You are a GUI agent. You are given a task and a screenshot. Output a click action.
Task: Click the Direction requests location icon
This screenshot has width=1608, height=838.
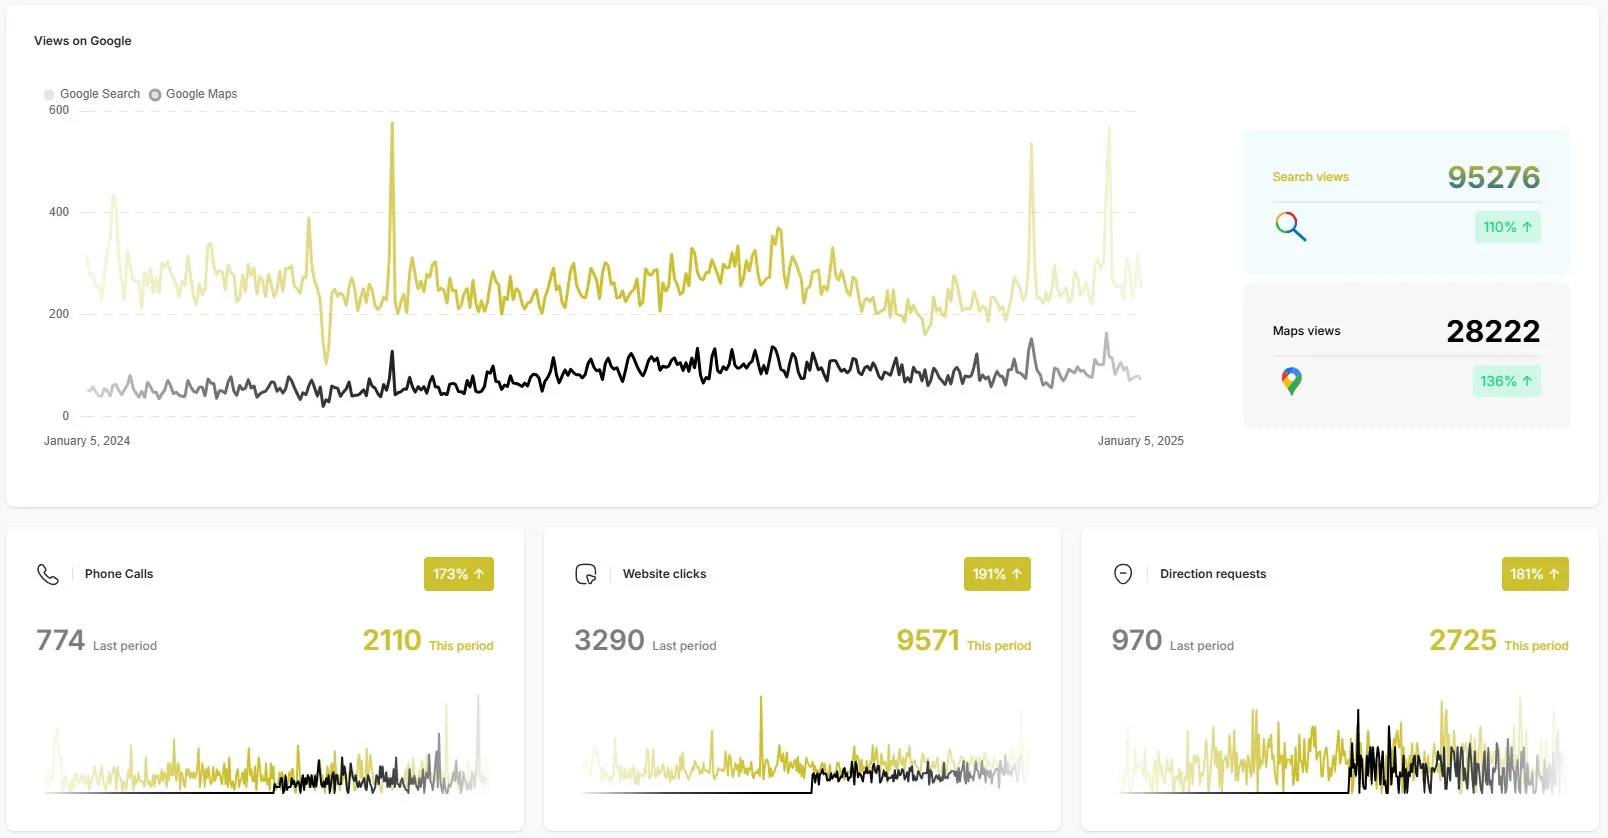coord(1123,574)
